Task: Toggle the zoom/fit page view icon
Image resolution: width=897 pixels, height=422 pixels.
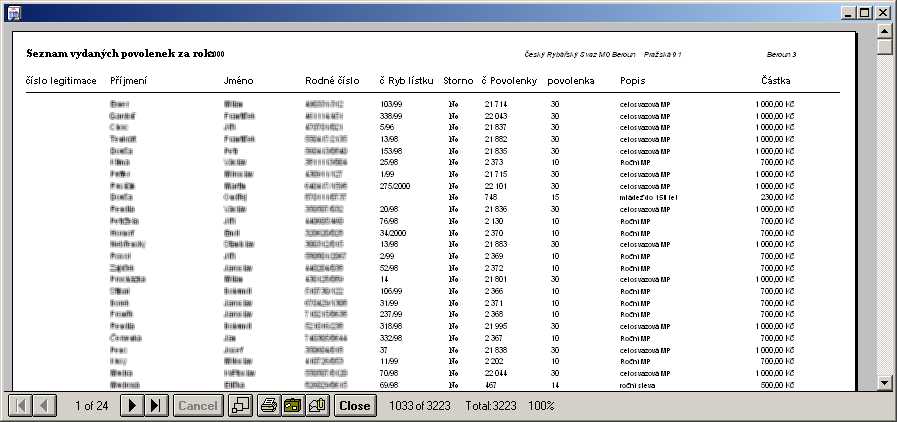Action: point(240,405)
